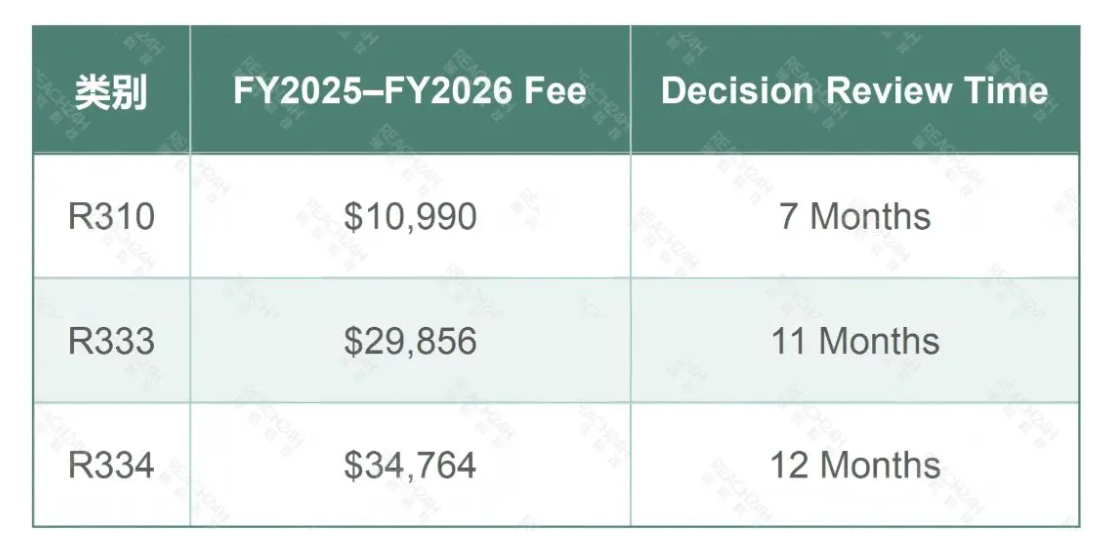Viewport: 1111px width, 548px height.
Task: Click the 11 Months review time cell
Action: click(855, 340)
